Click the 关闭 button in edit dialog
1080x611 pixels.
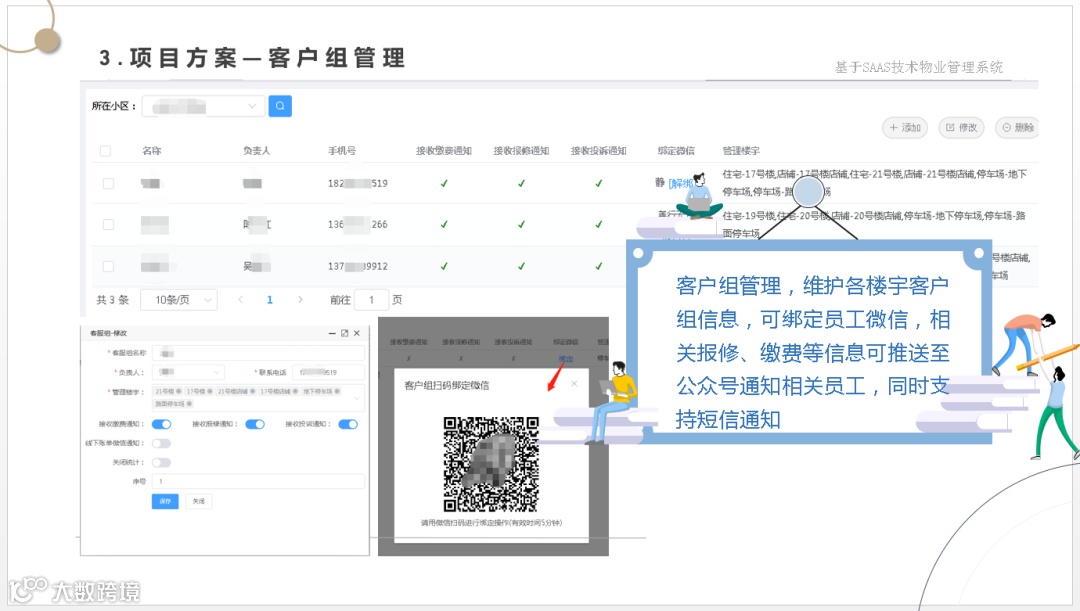(198, 501)
